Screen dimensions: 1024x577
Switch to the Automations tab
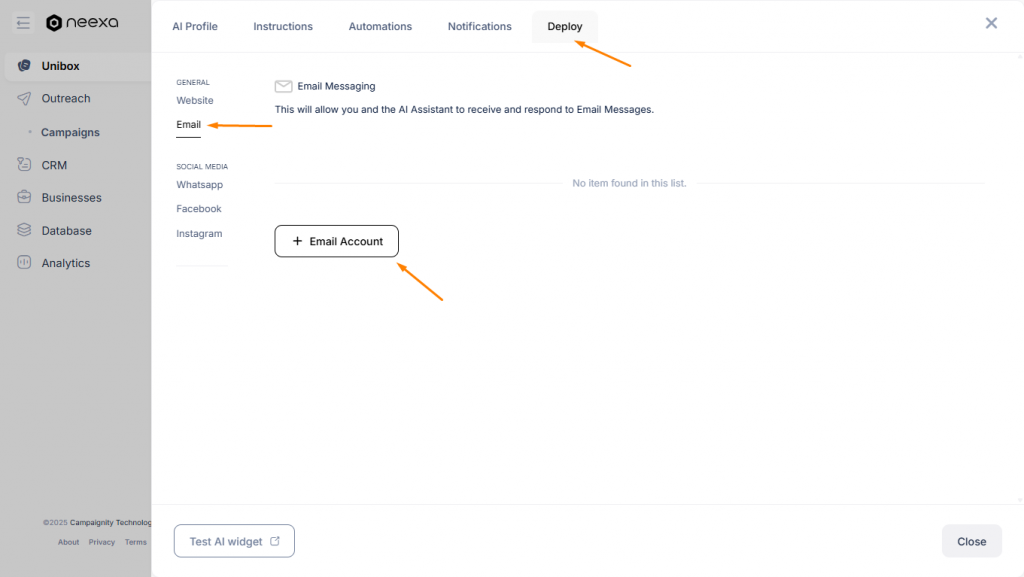coord(380,26)
